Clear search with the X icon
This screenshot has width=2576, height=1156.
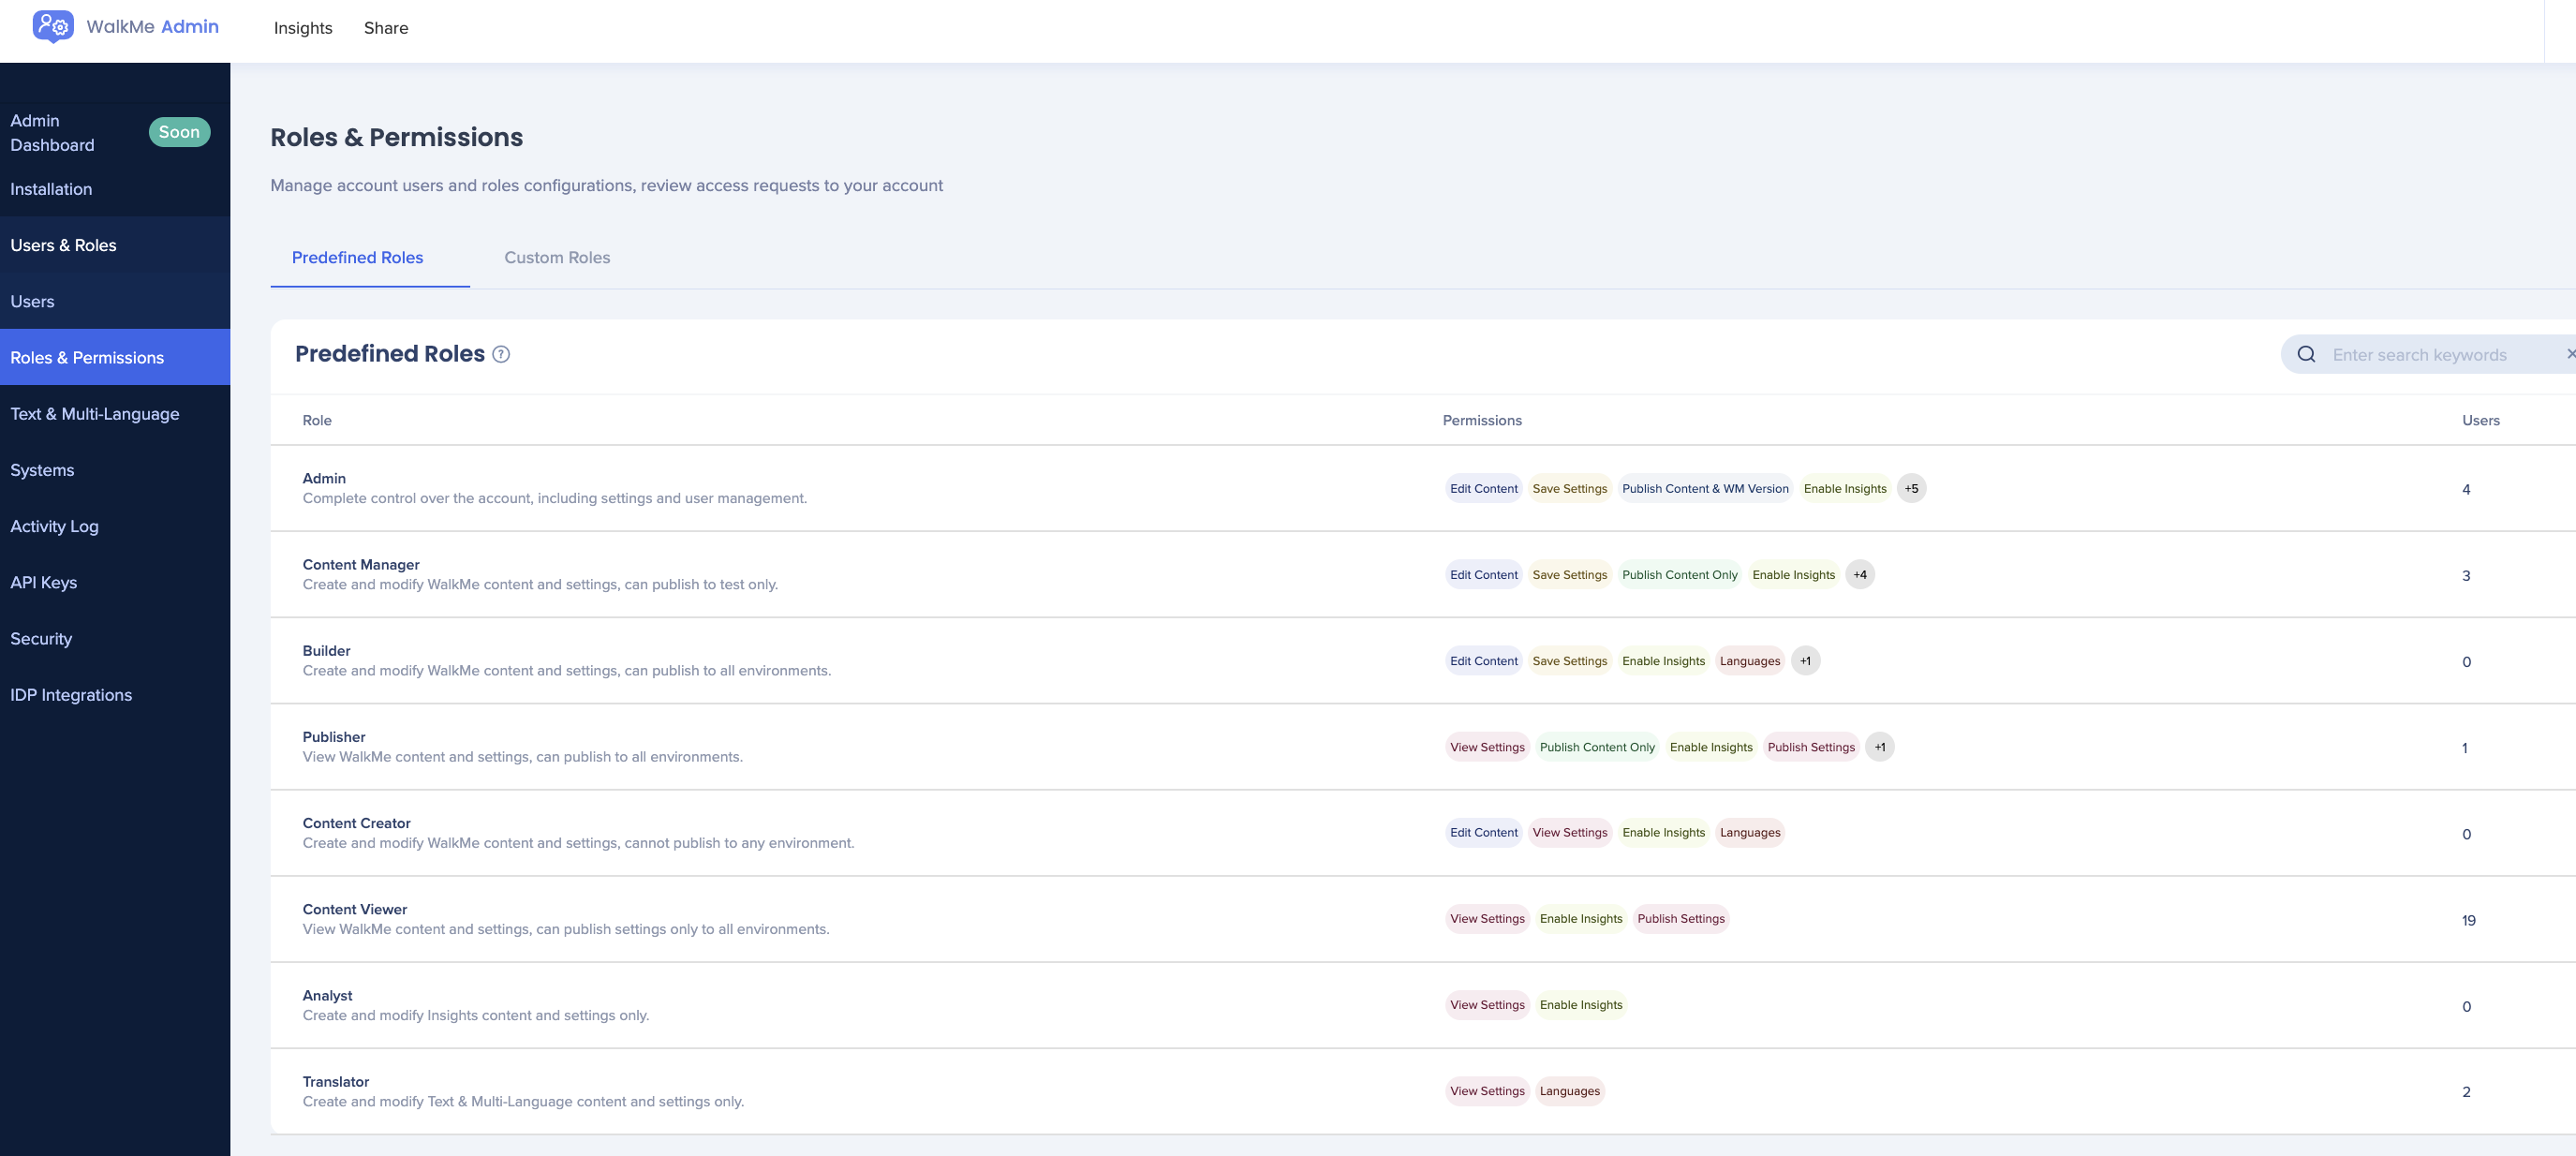pos(2570,354)
